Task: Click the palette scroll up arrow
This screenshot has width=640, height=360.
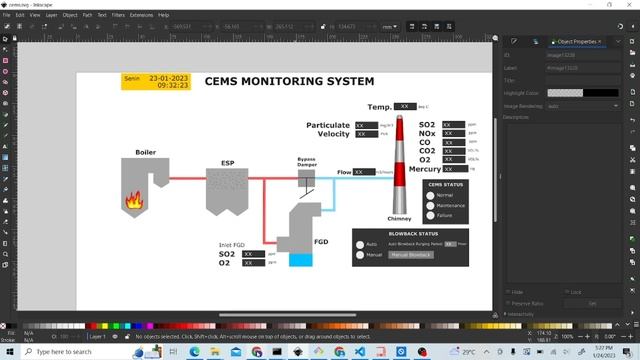Action: click(x=617, y=325)
